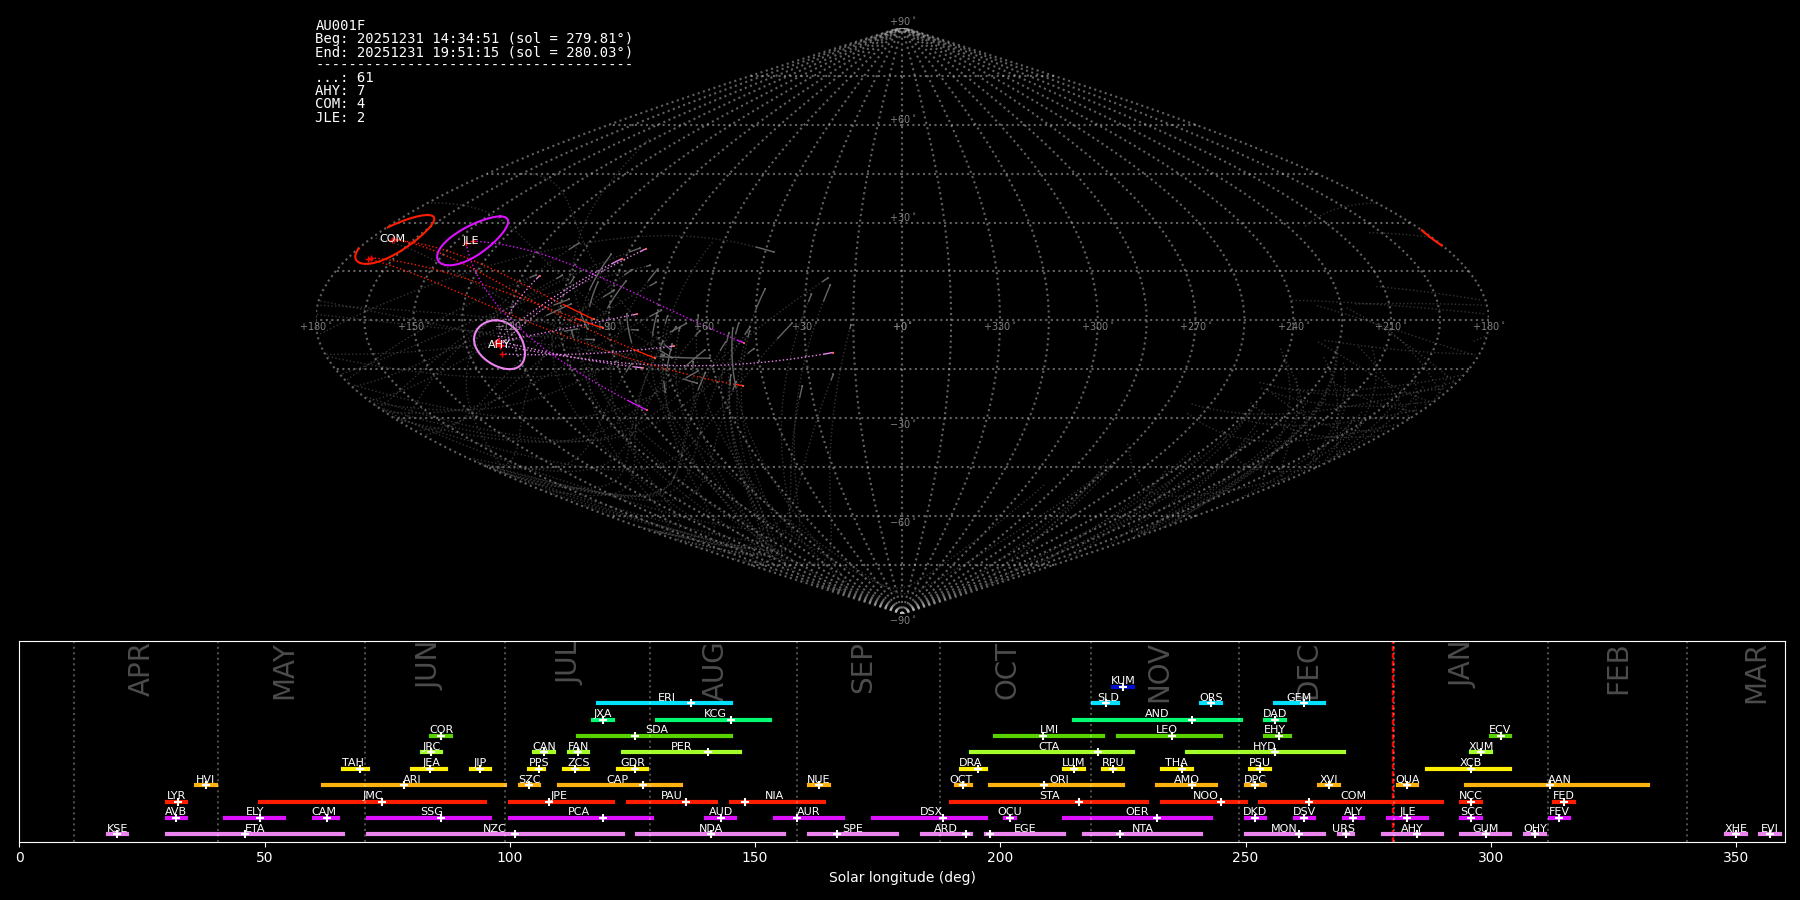The width and height of the screenshot is (1800, 900).
Task: Click the +0° longitude label at map center
Action: 901,326
